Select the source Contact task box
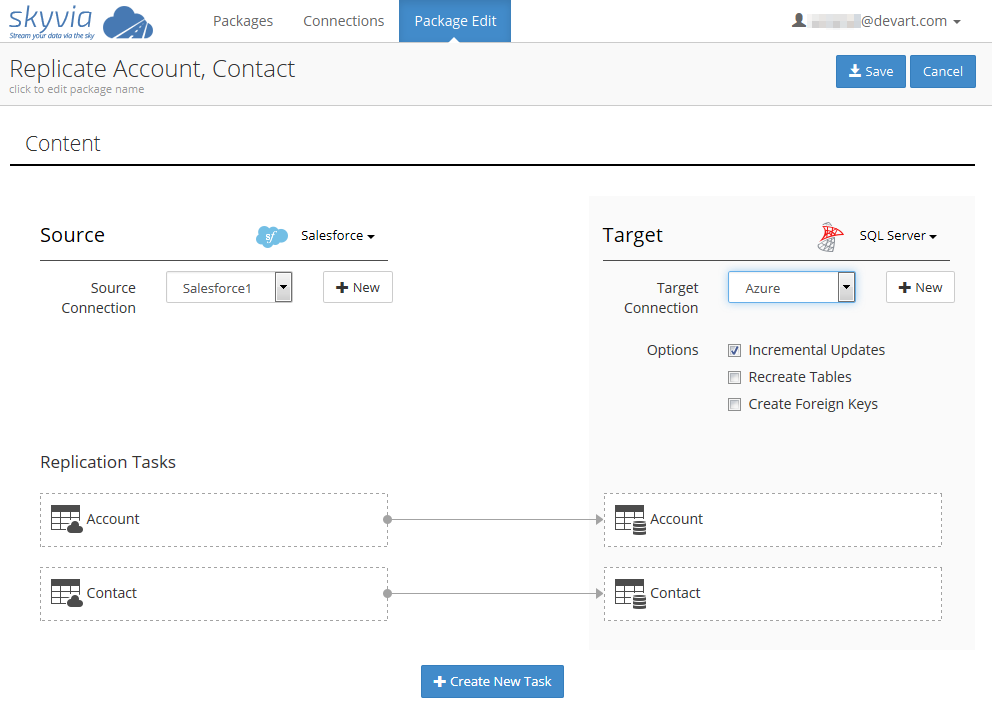The width and height of the screenshot is (992, 708). pyautogui.click(x=214, y=594)
